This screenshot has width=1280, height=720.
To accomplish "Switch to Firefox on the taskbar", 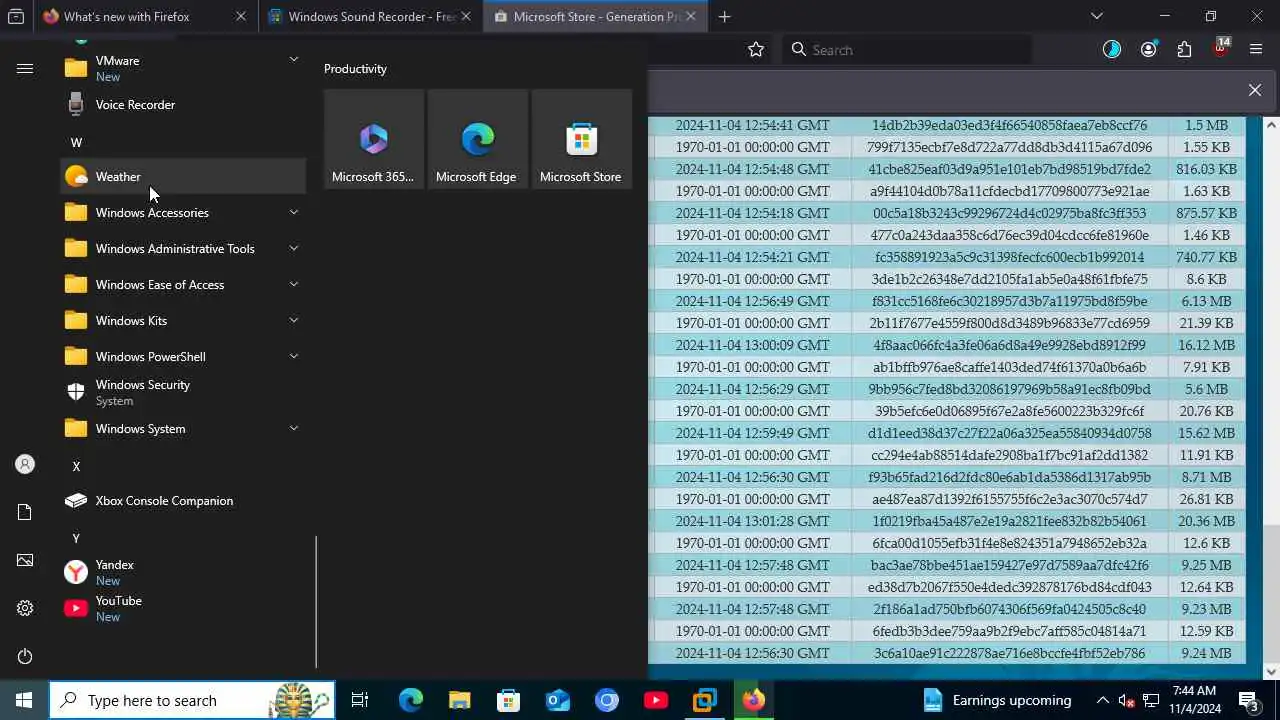I will 754,700.
